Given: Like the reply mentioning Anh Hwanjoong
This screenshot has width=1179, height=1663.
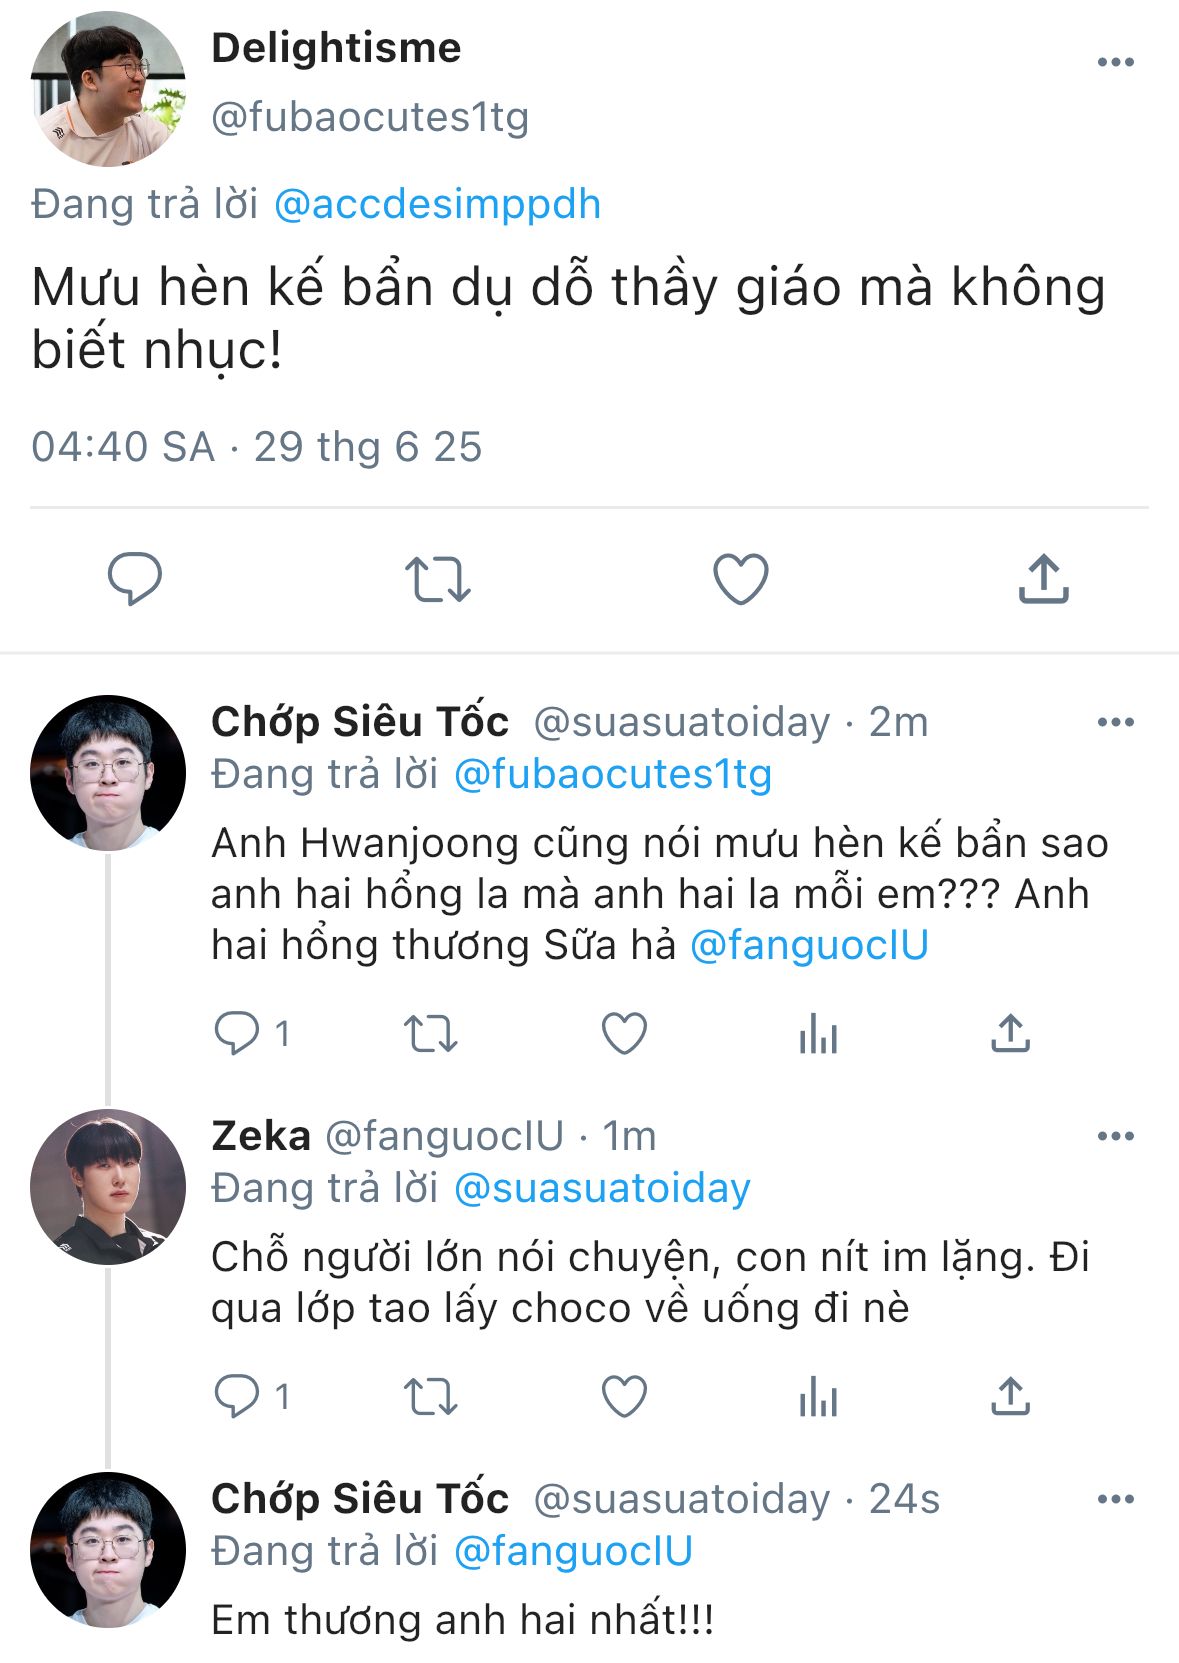Looking at the screenshot, I should (x=624, y=1033).
